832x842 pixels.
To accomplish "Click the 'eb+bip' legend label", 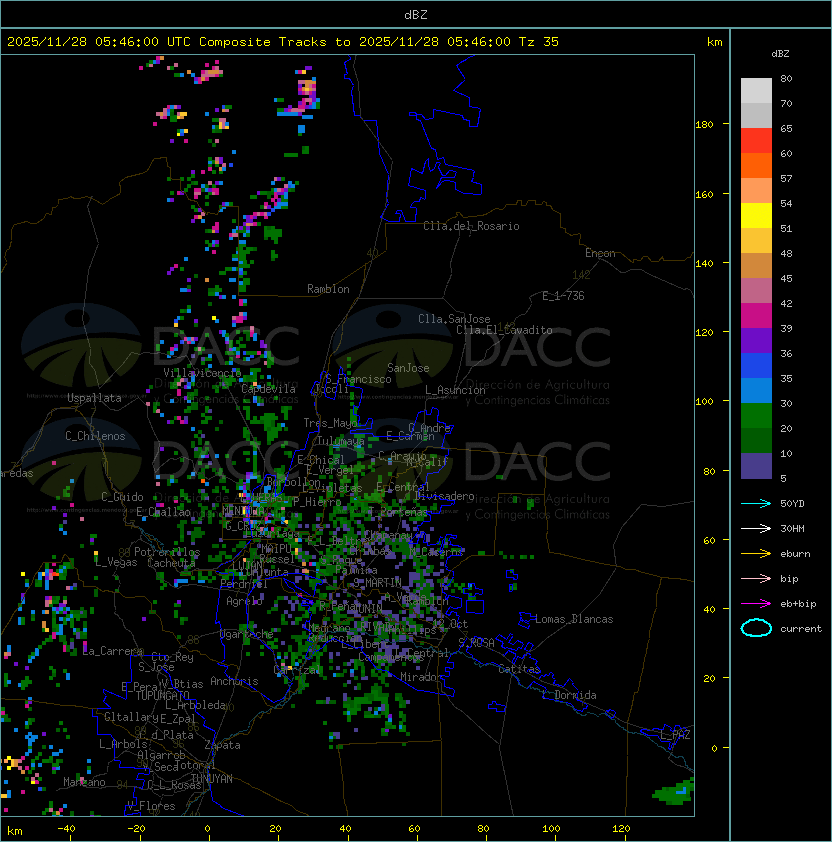I will [798, 604].
